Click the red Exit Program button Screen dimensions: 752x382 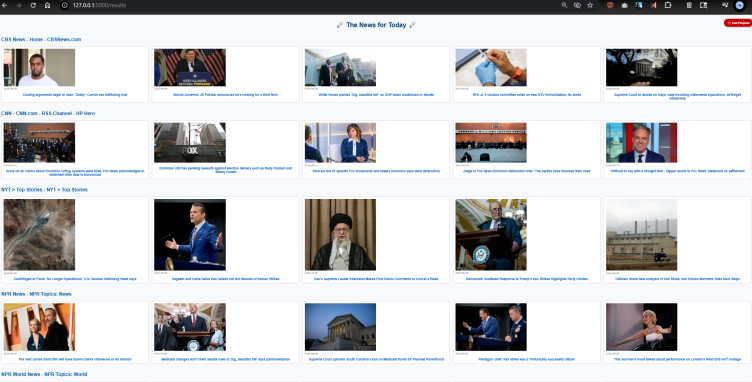click(x=738, y=23)
